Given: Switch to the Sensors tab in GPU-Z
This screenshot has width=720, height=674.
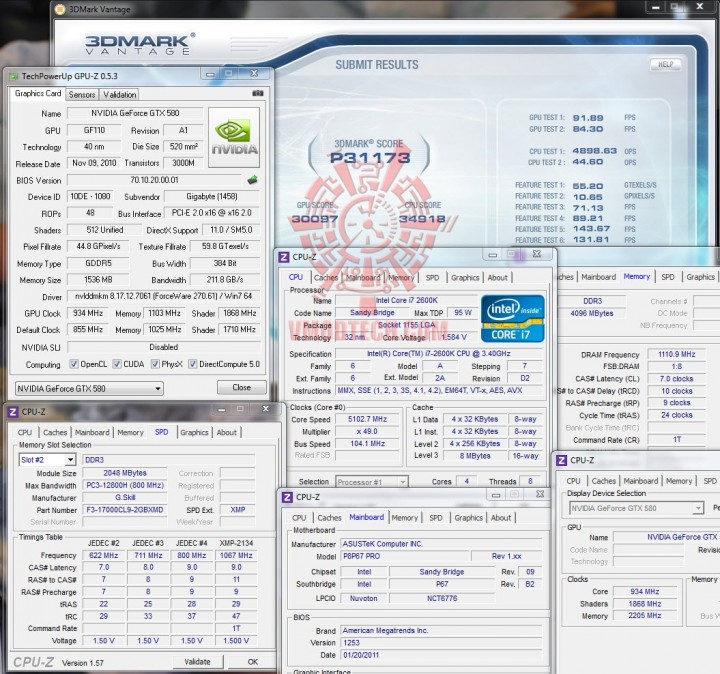Looking at the screenshot, I should pyautogui.click(x=82, y=95).
